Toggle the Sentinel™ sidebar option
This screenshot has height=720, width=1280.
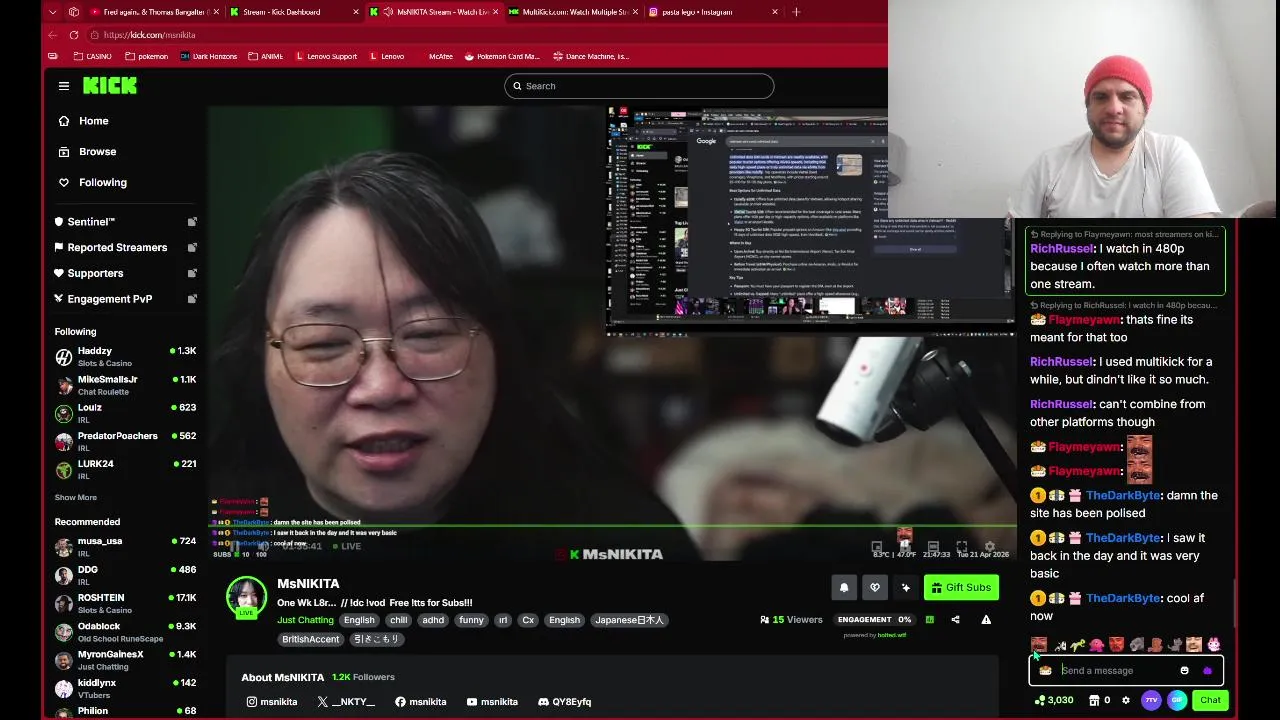pyautogui.click(x=126, y=222)
